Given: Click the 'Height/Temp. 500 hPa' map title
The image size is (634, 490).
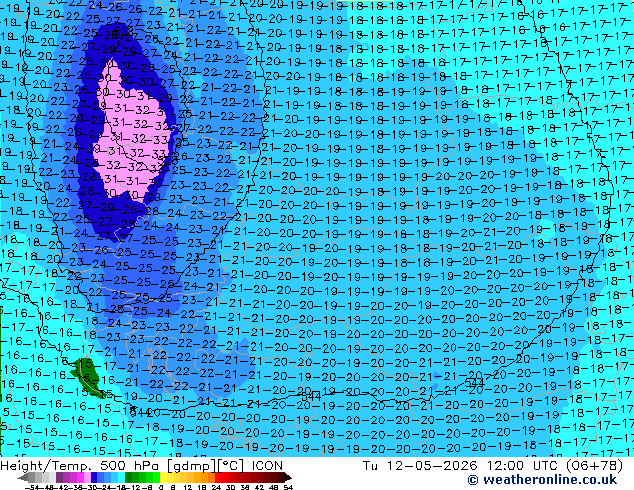Looking at the screenshot, I should (79, 466).
